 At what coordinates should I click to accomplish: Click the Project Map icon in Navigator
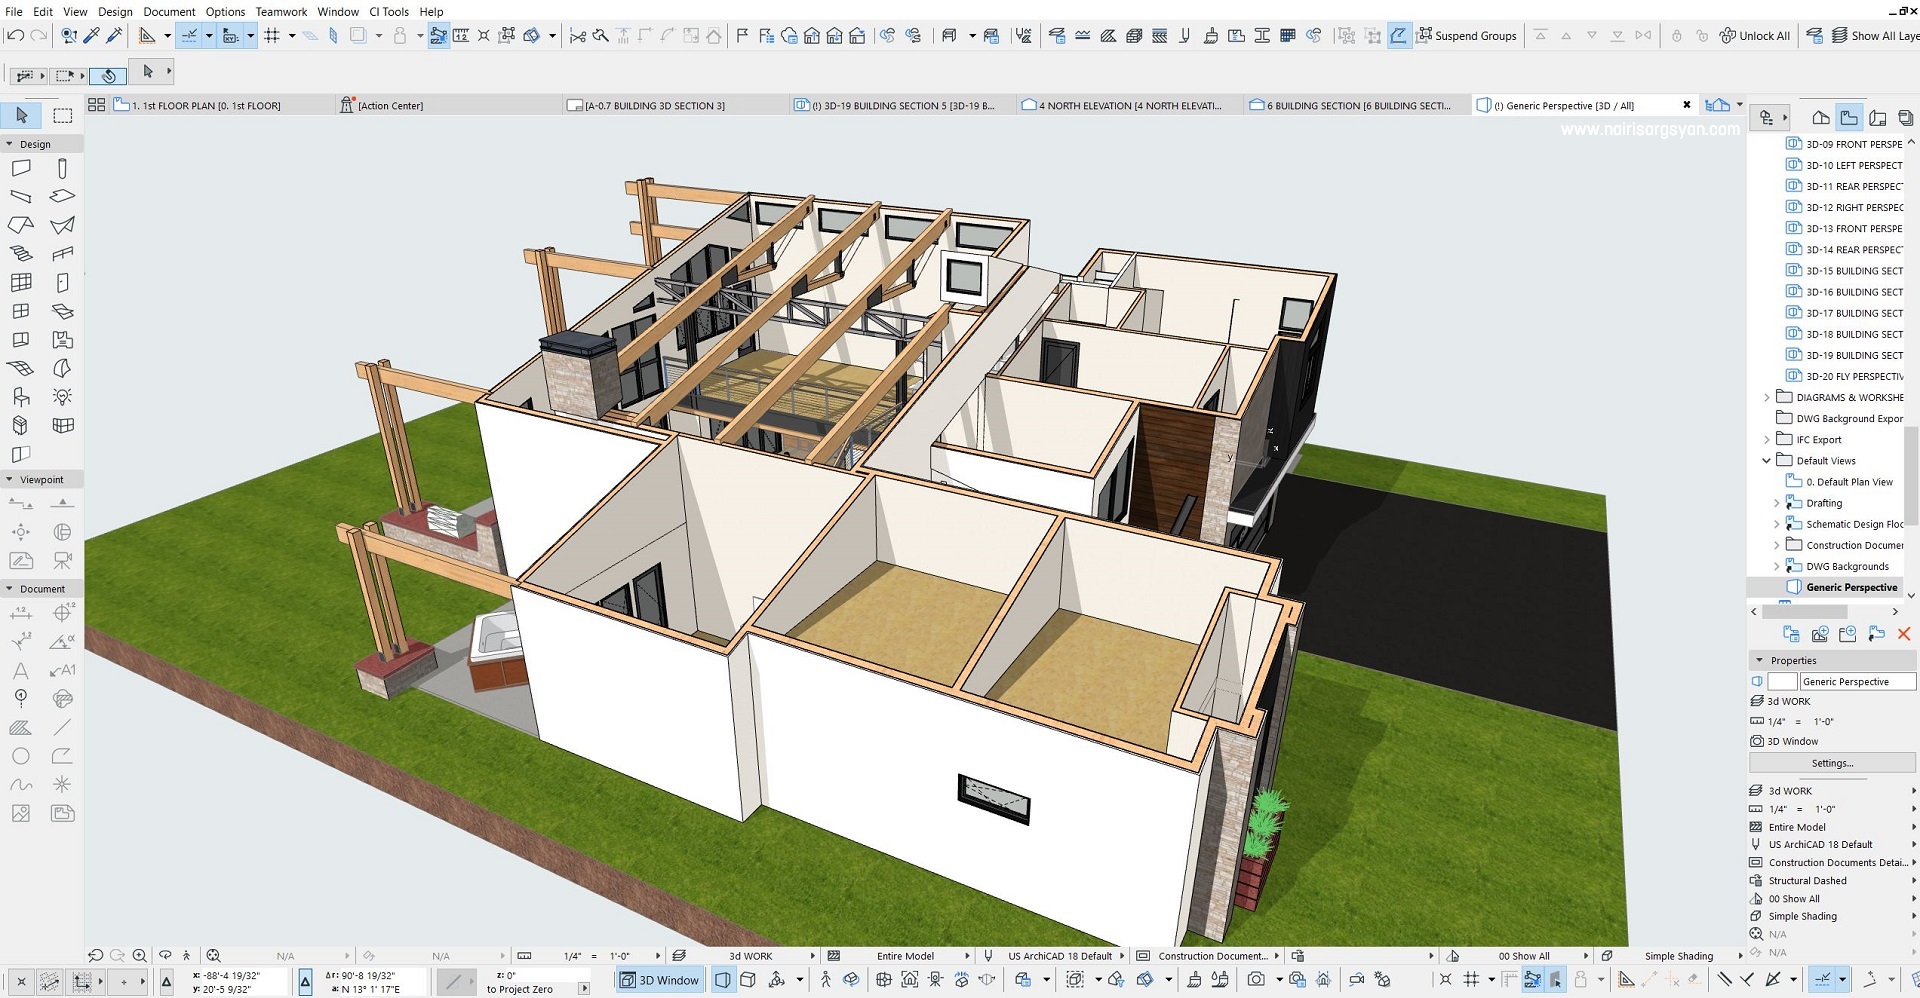tap(1821, 118)
